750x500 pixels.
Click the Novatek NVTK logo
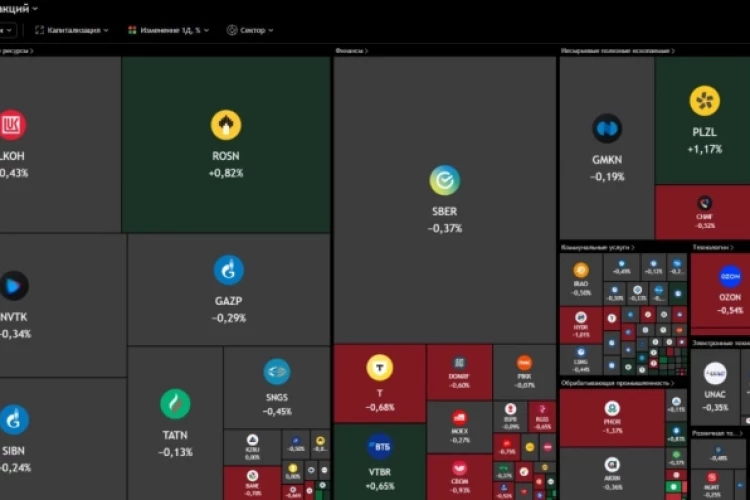click(13, 286)
